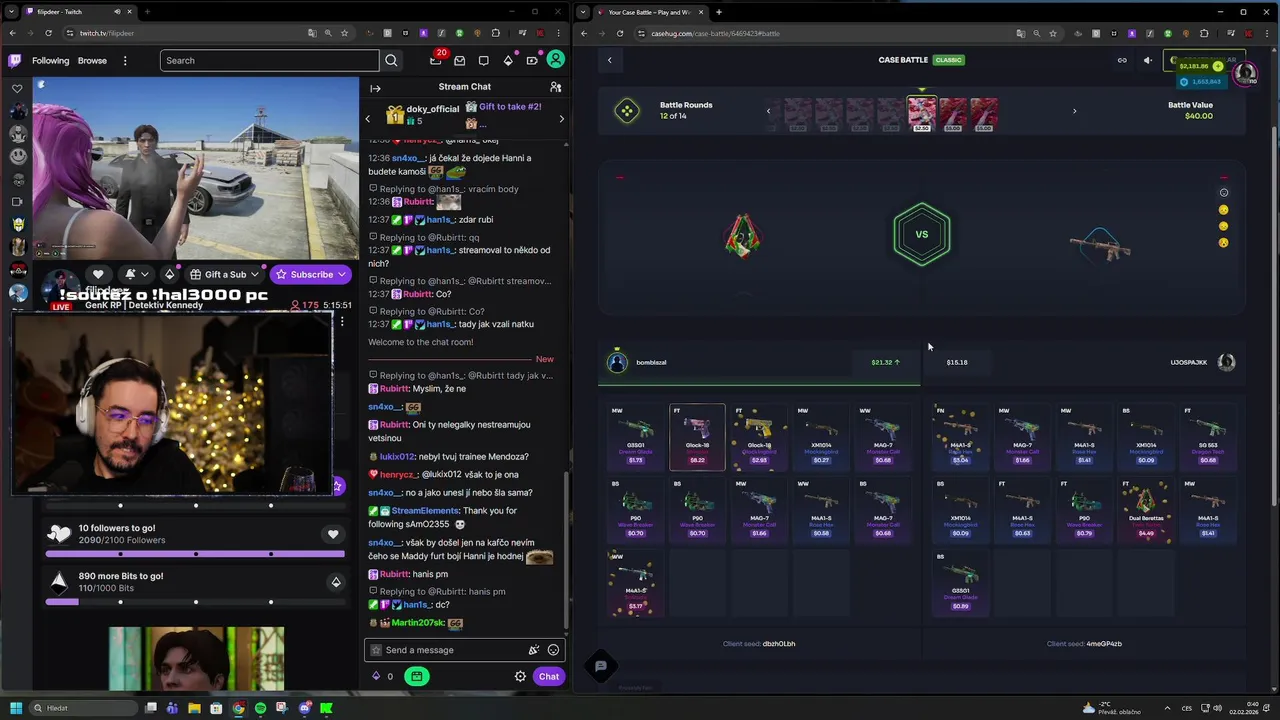Expand Gift a Sub dropdown arrow
Image resolution: width=1280 pixels, height=720 pixels.
tap(257, 274)
